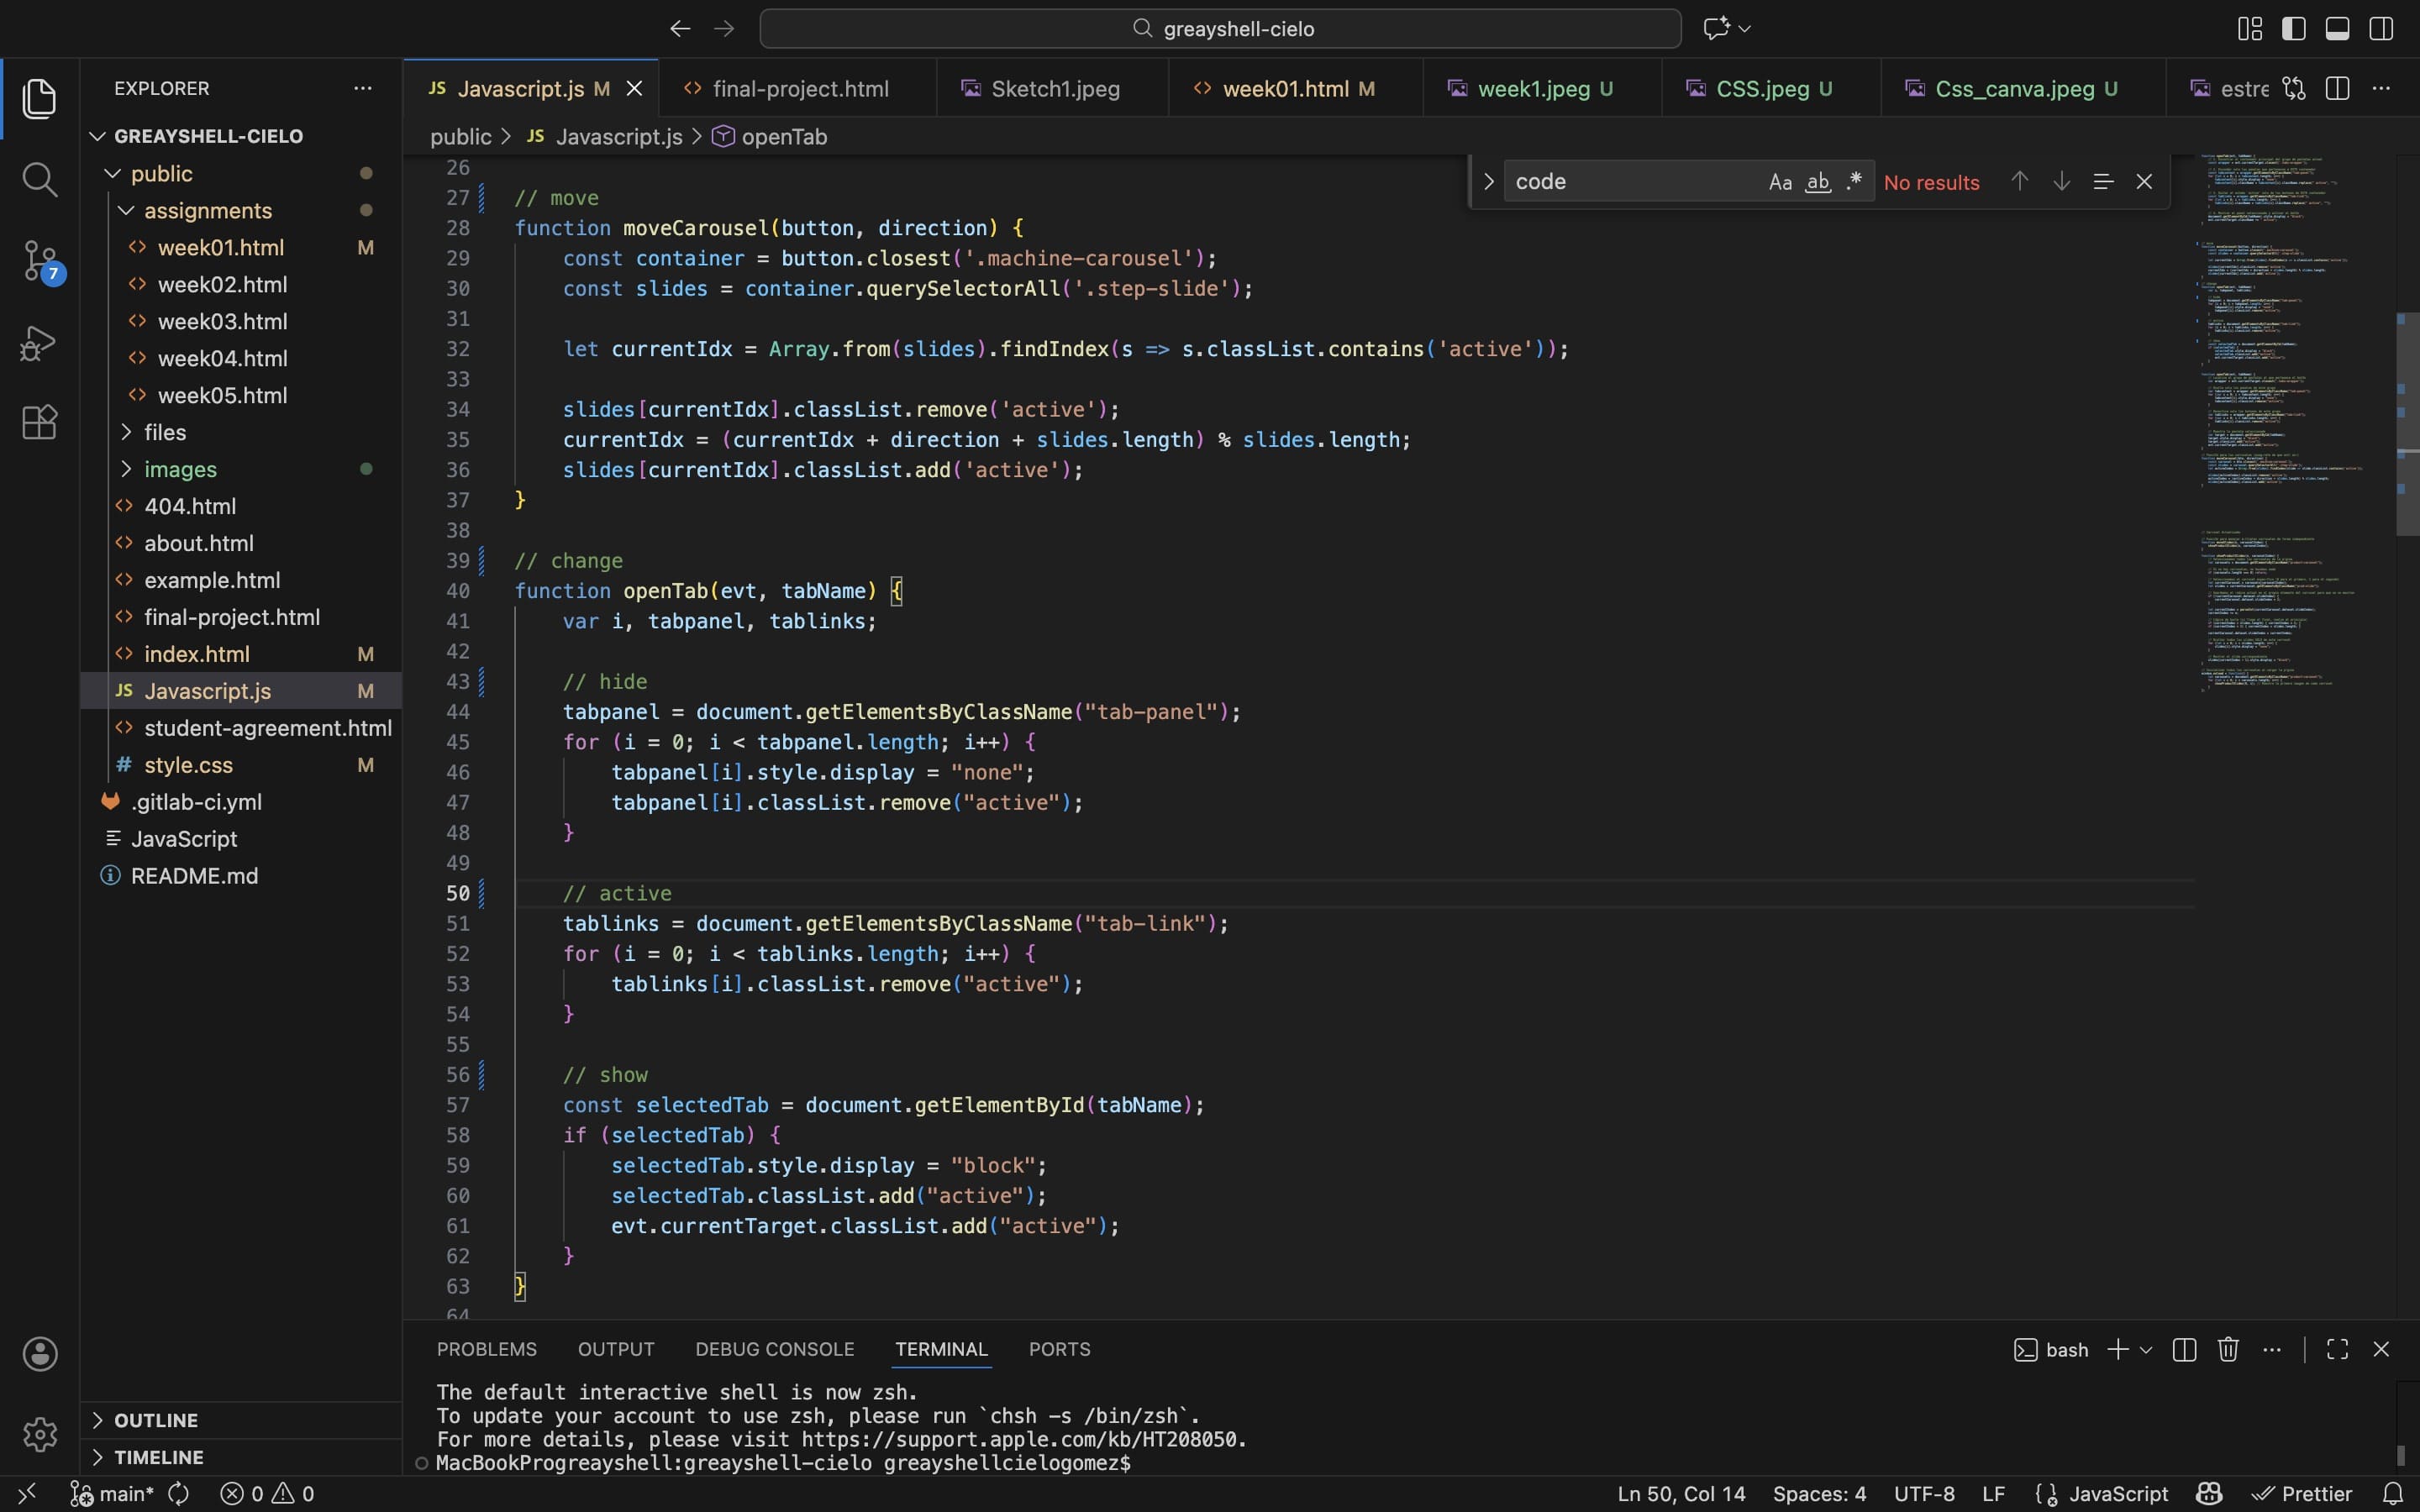Toggle Match Whole Word in find widget

[1818, 182]
